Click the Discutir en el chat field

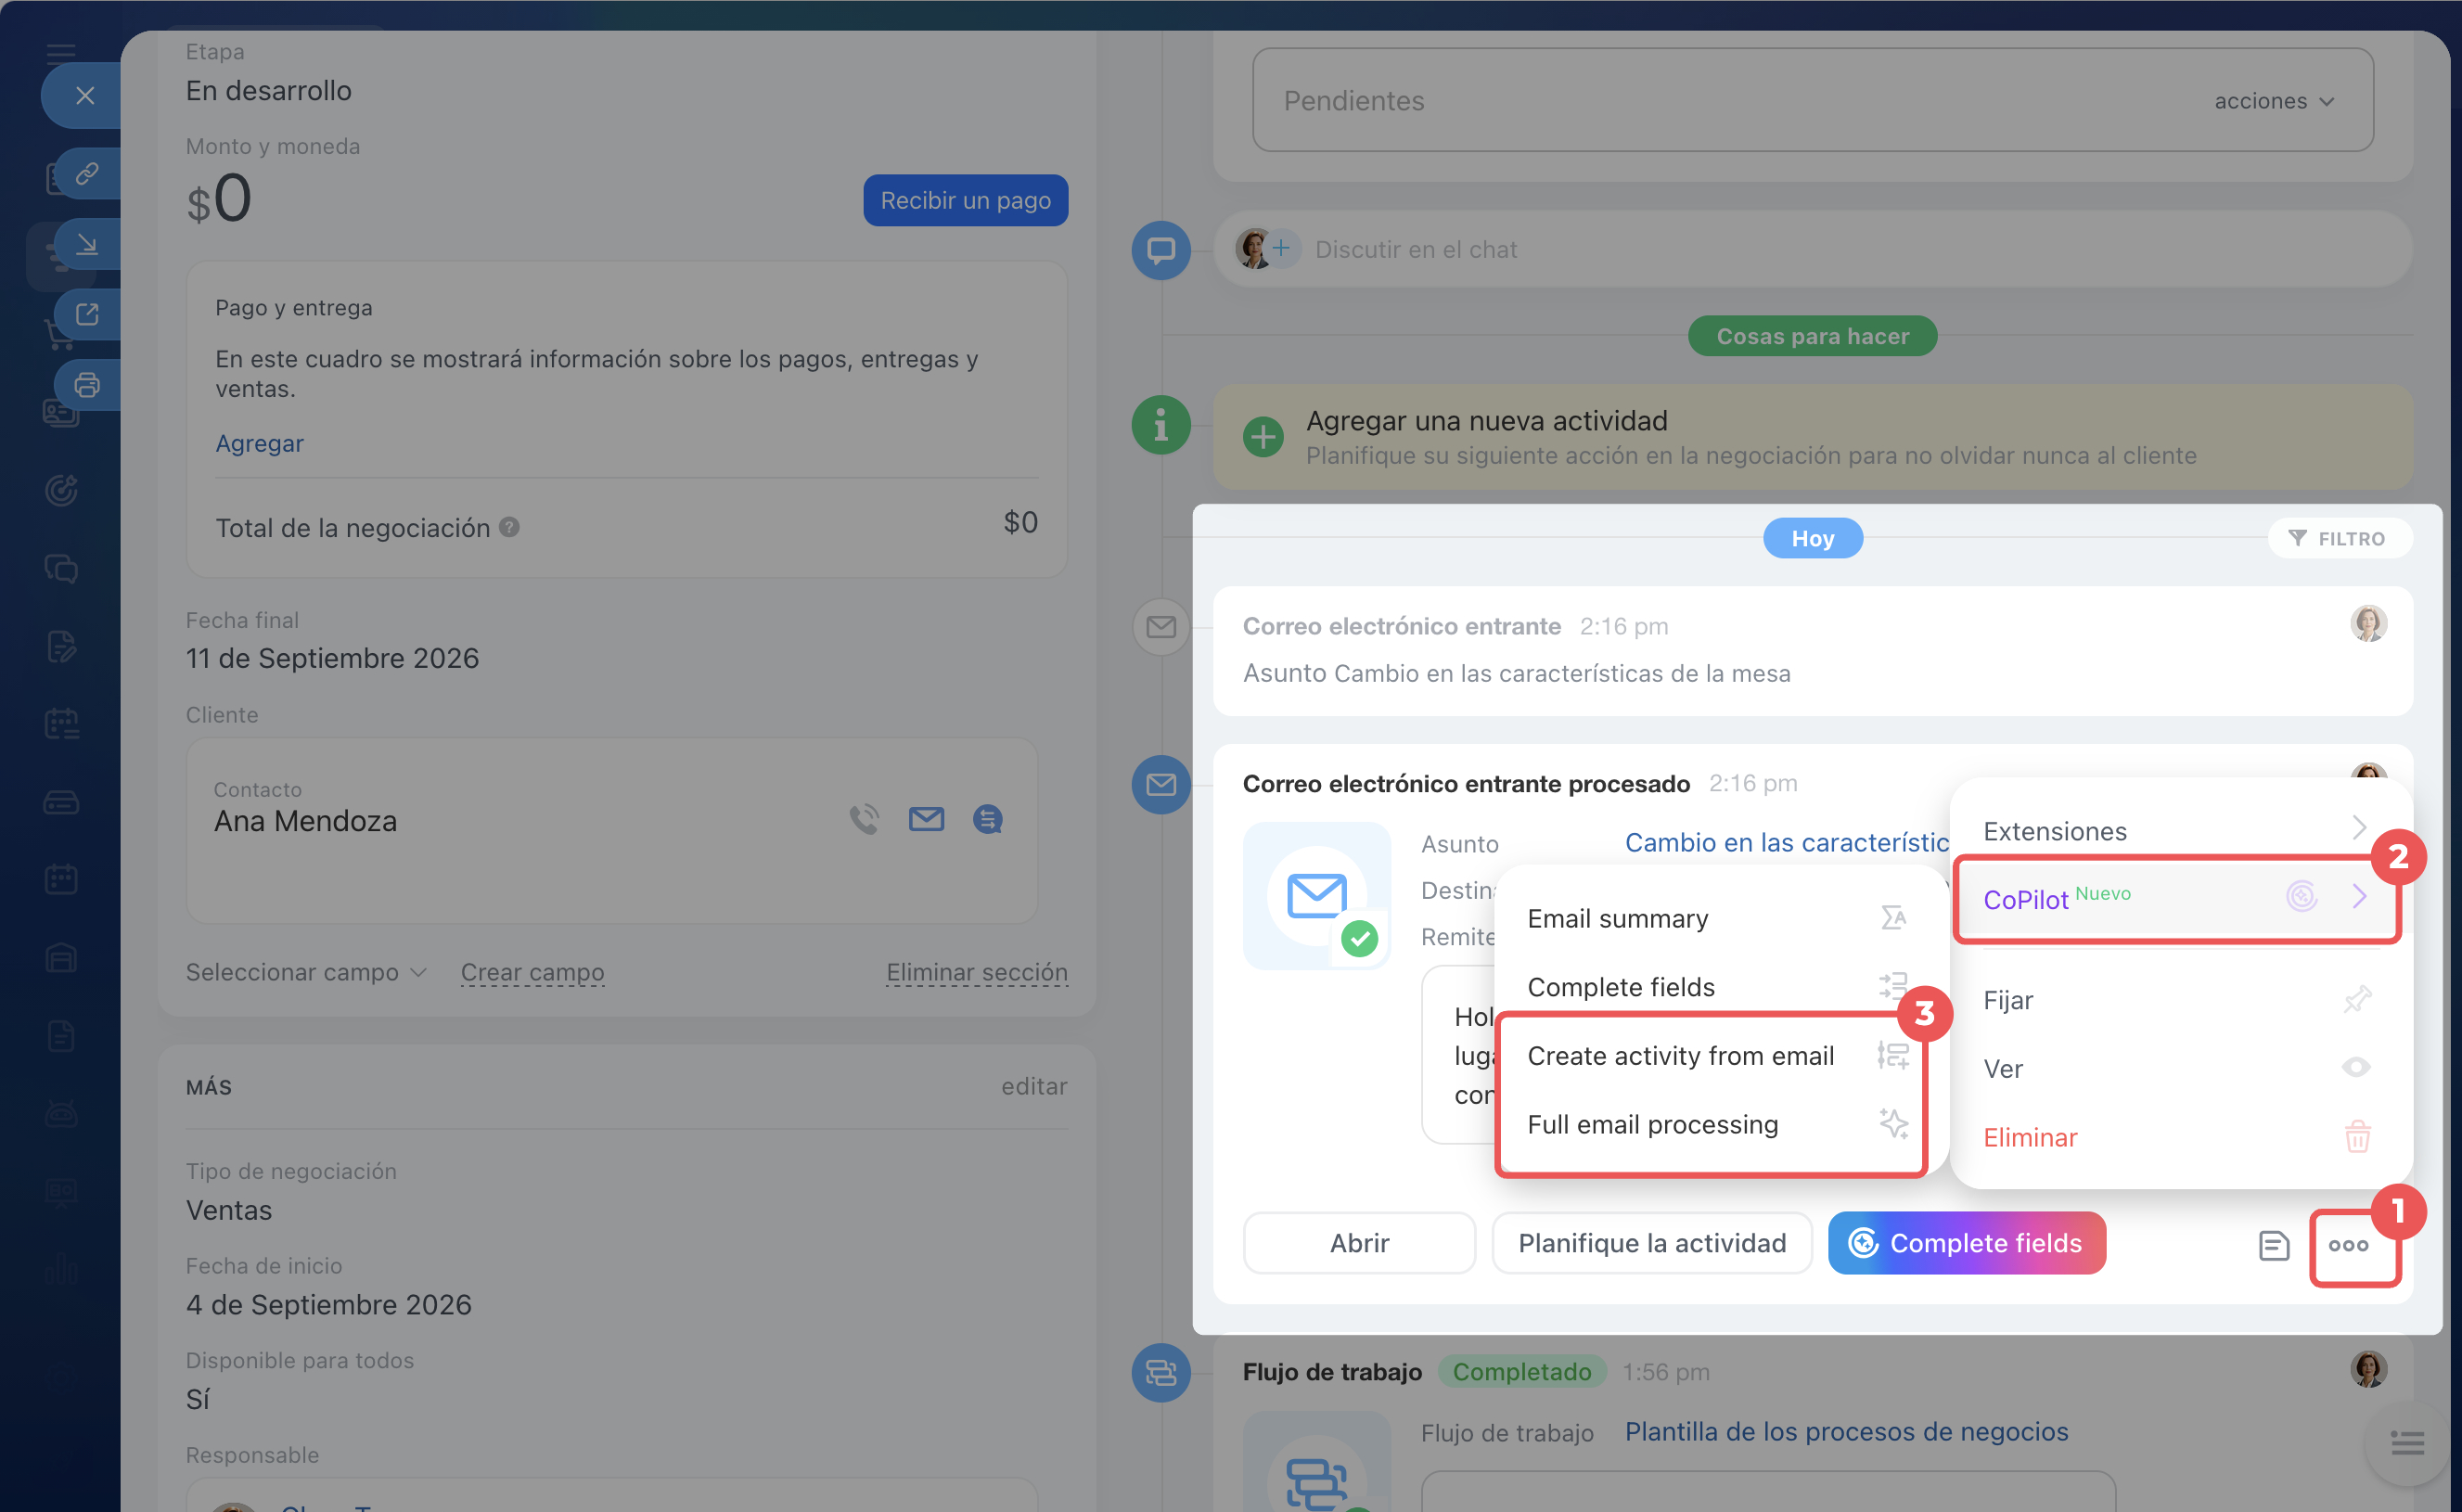pyautogui.click(x=1812, y=249)
